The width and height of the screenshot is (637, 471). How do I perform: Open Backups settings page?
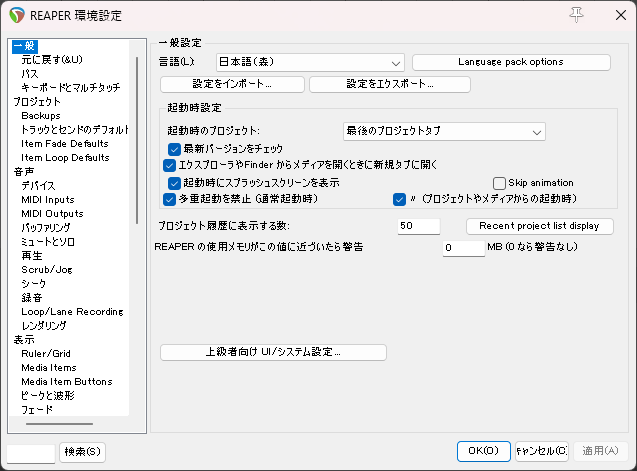(41, 116)
